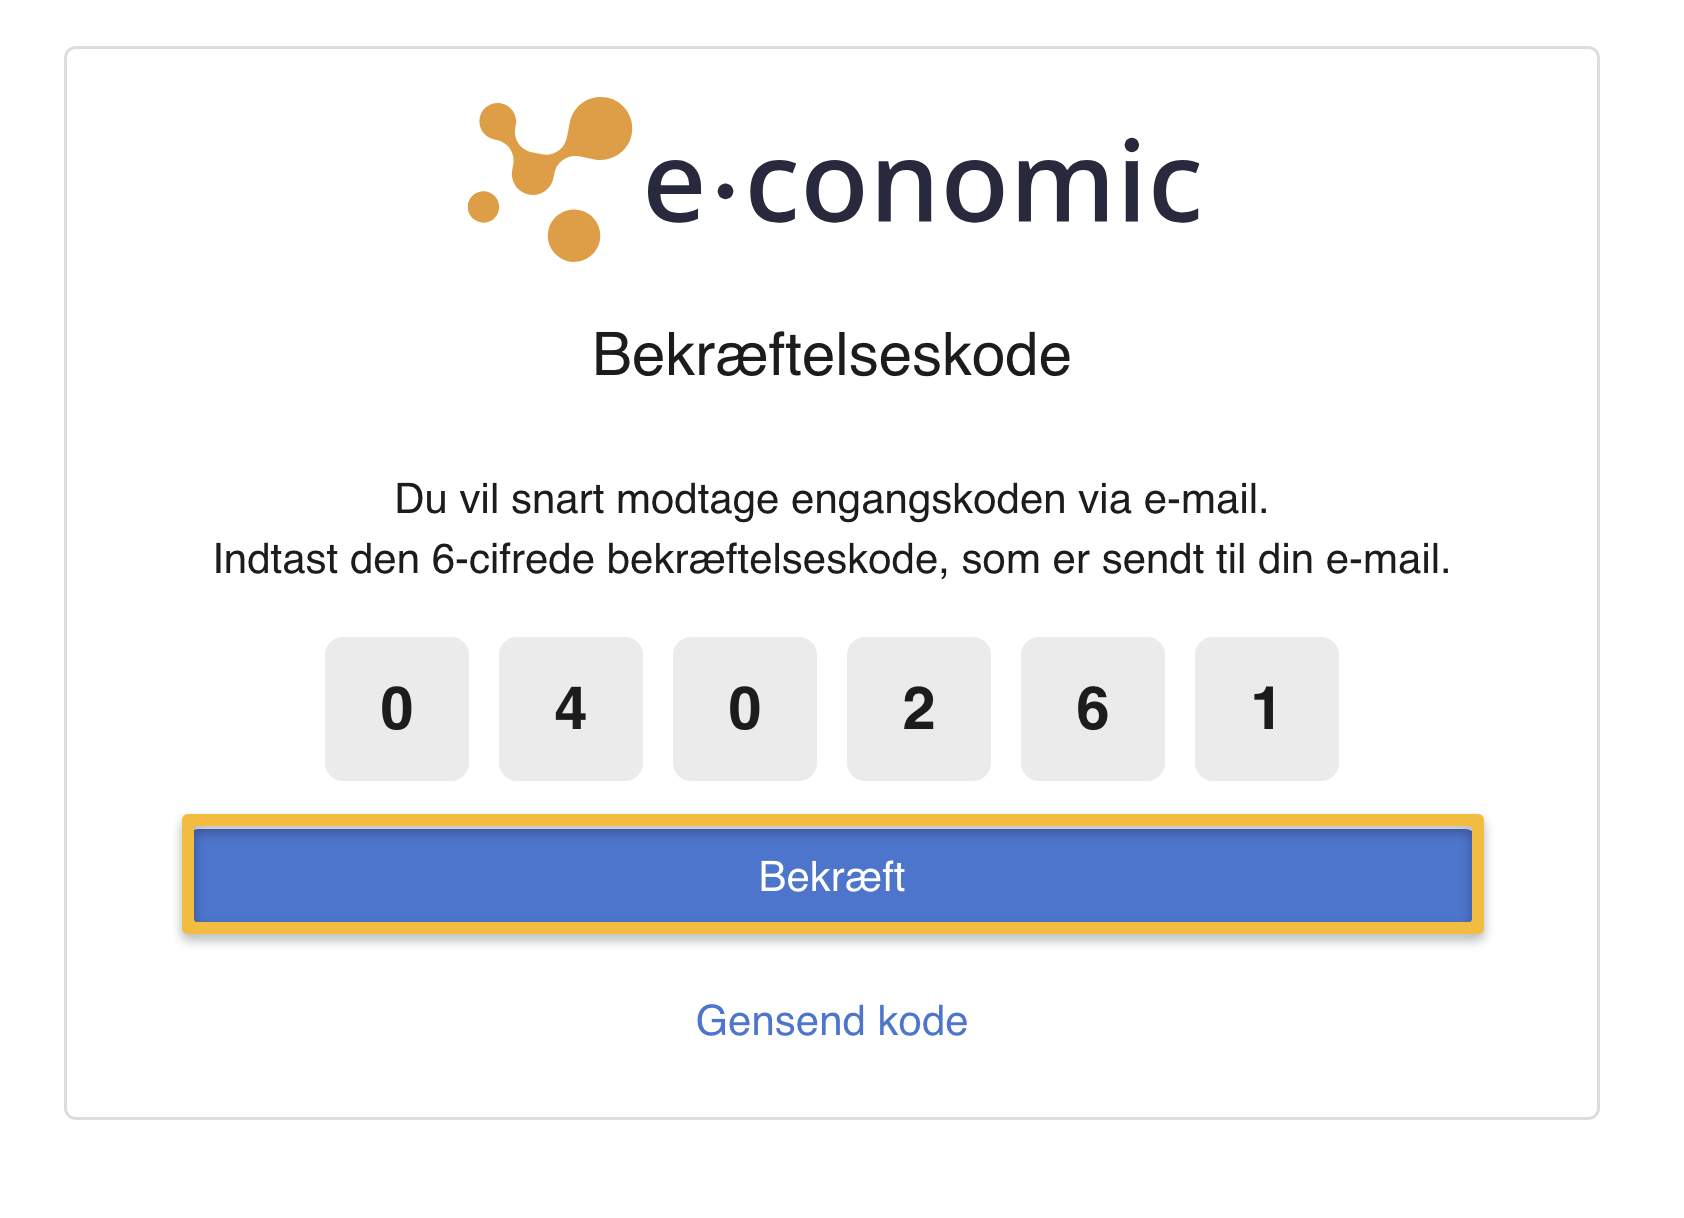This screenshot has width=1684, height=1218.
Task: Focus the third code field showing 0
Action: click(x=745, y=709)
